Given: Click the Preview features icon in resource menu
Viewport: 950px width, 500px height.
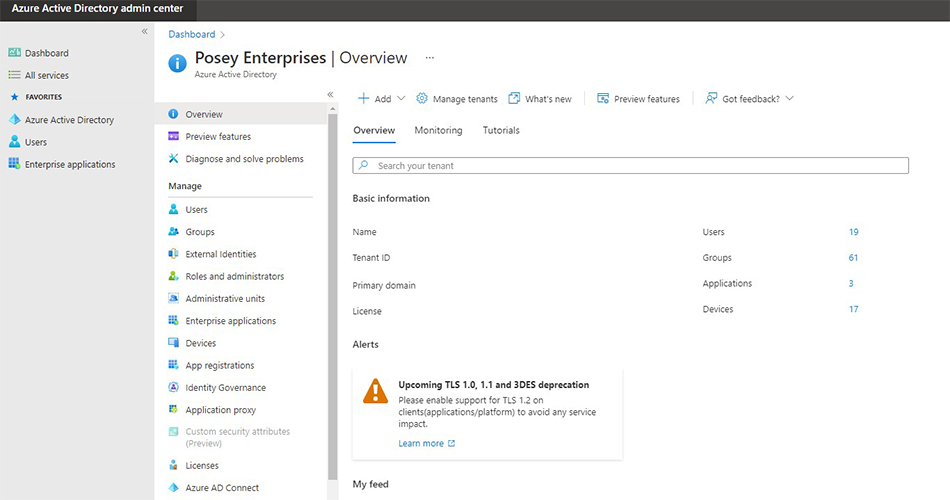Looking at the screenshot, I should 173,136.
